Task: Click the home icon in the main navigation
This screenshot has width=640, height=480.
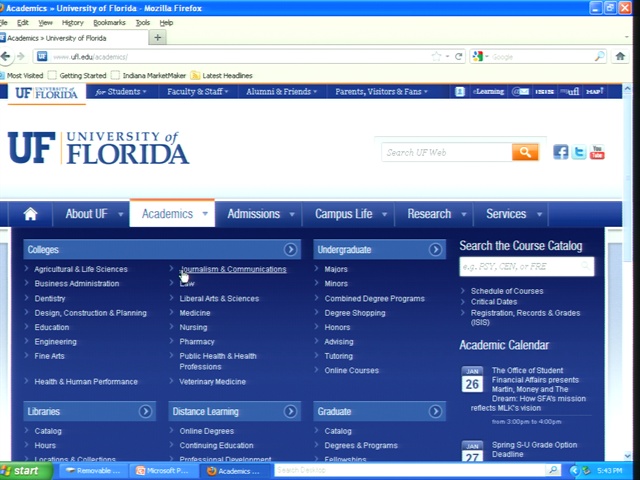Action: [x=31, y=214]
